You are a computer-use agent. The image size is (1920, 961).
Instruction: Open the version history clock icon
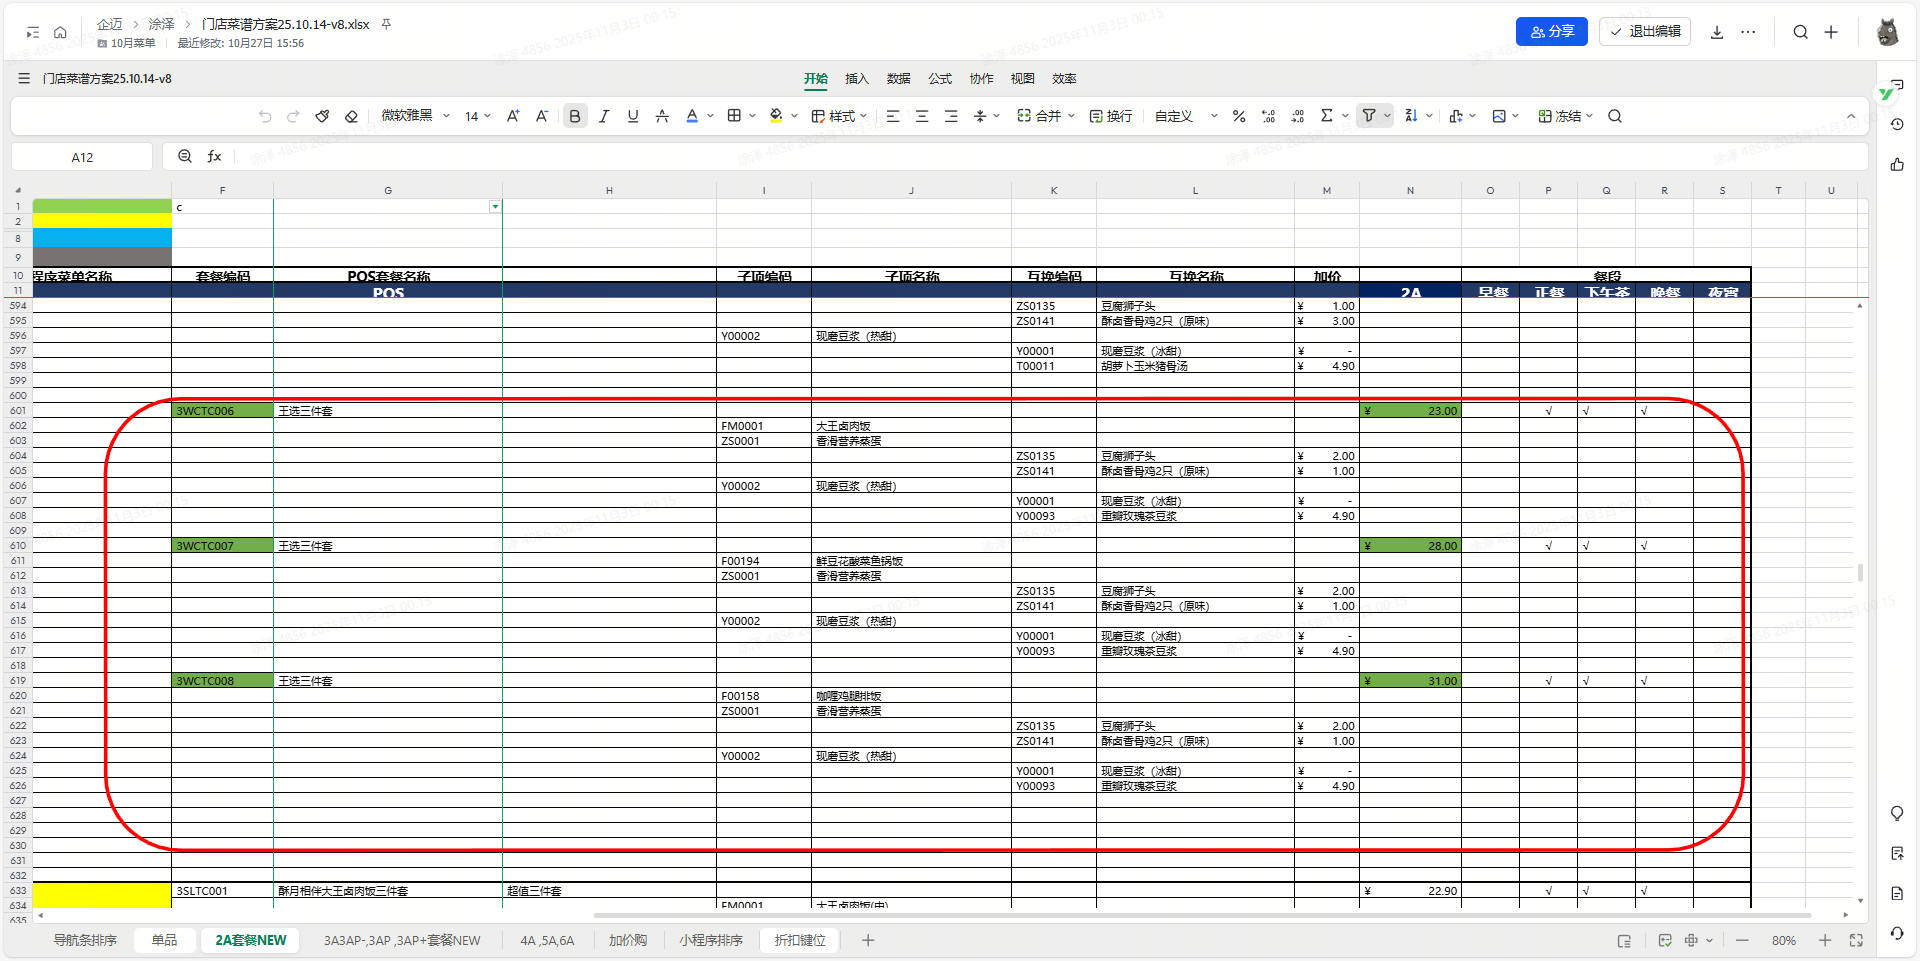(1897, 124)
